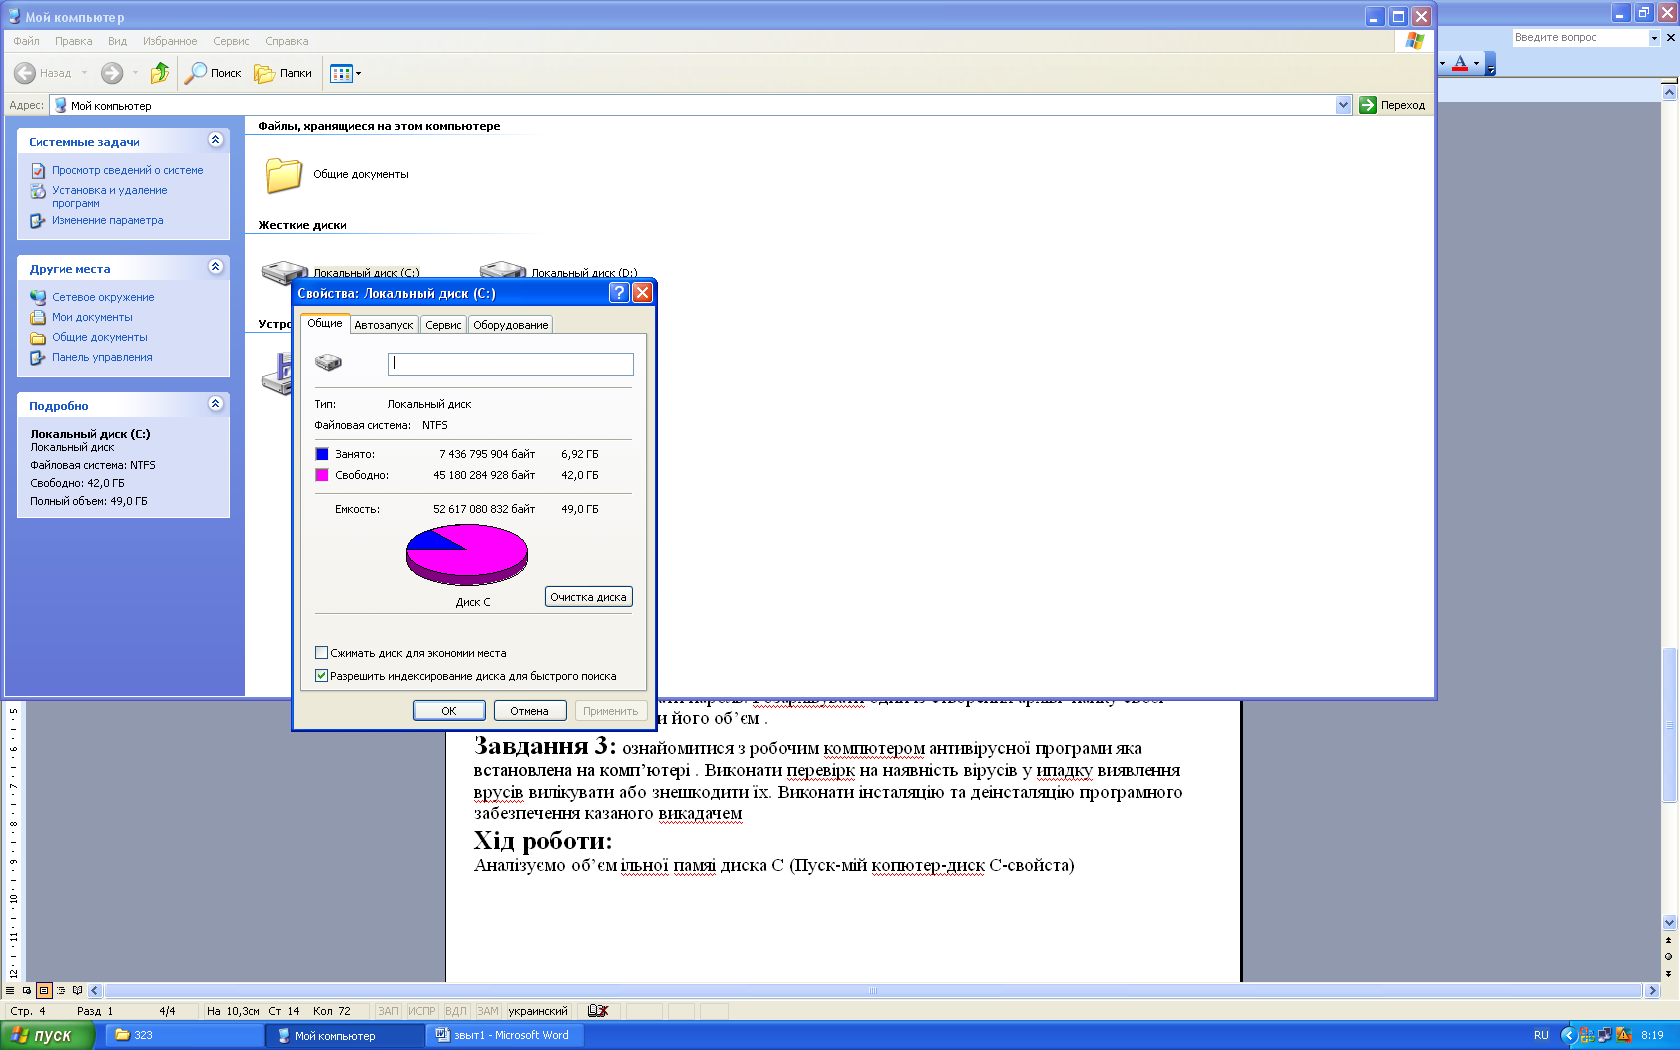Screen dimensions: 1680x1050
Task: Open Общие документы sidebar link
Action: coord(99,337)
